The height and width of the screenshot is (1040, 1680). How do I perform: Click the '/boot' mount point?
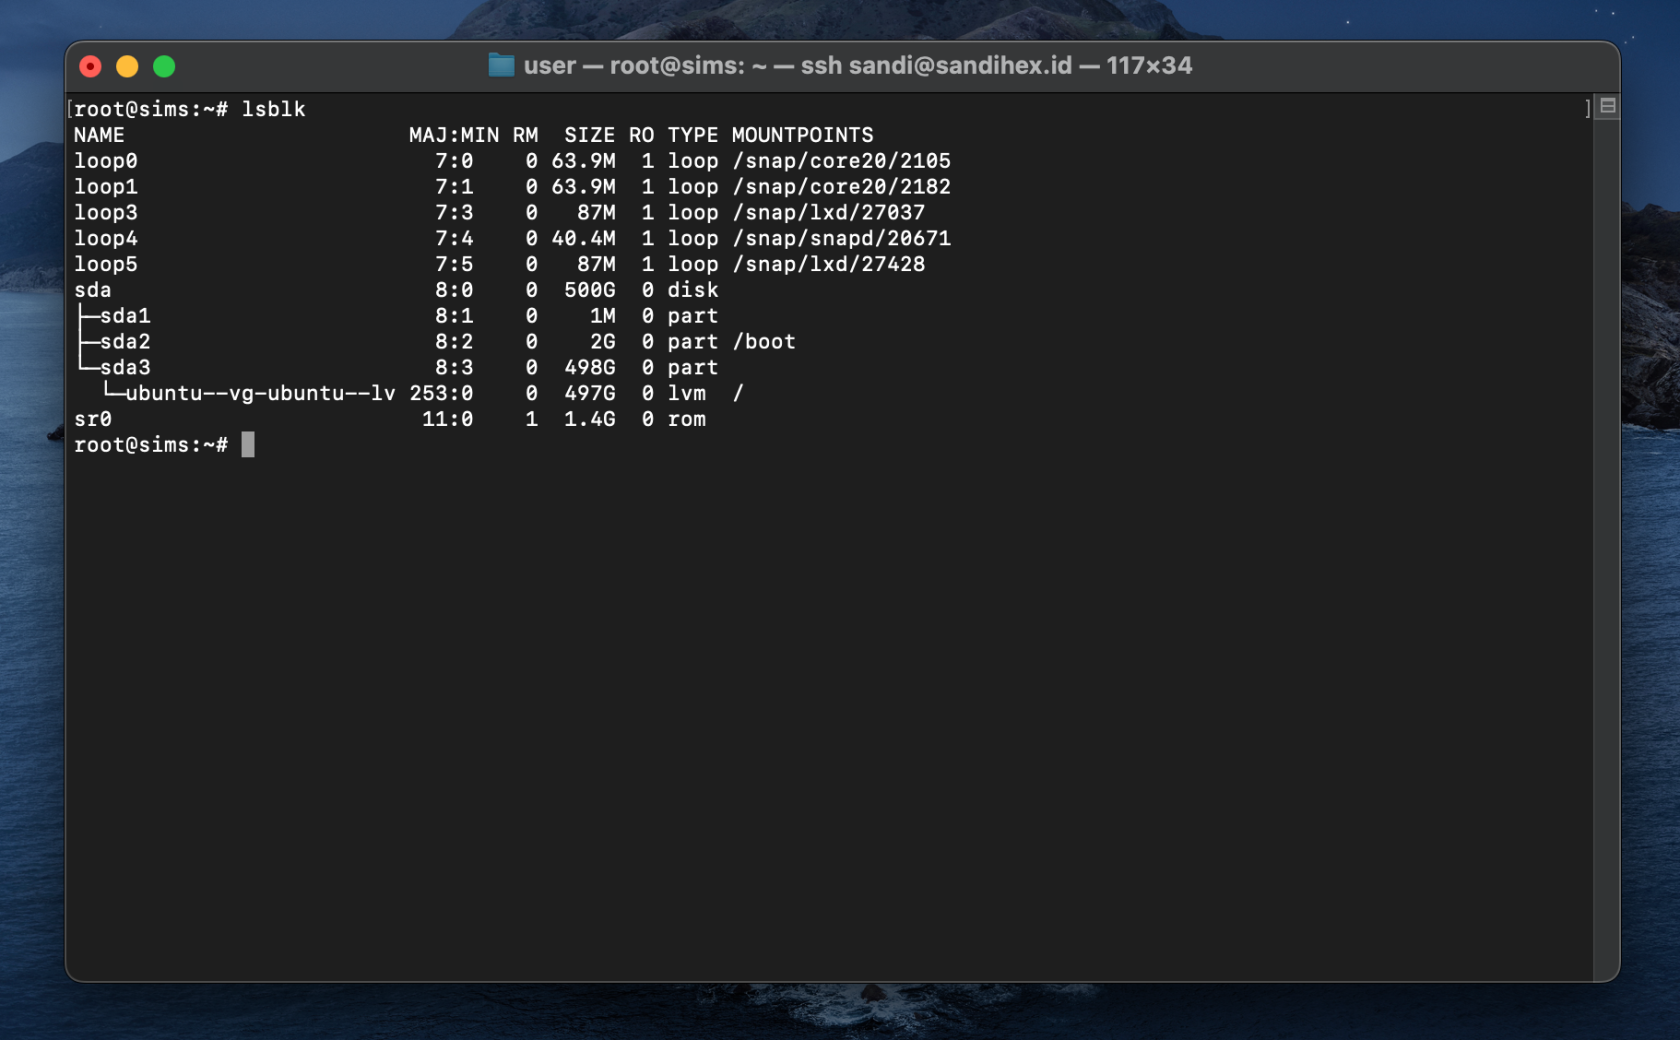coord(764,342)
